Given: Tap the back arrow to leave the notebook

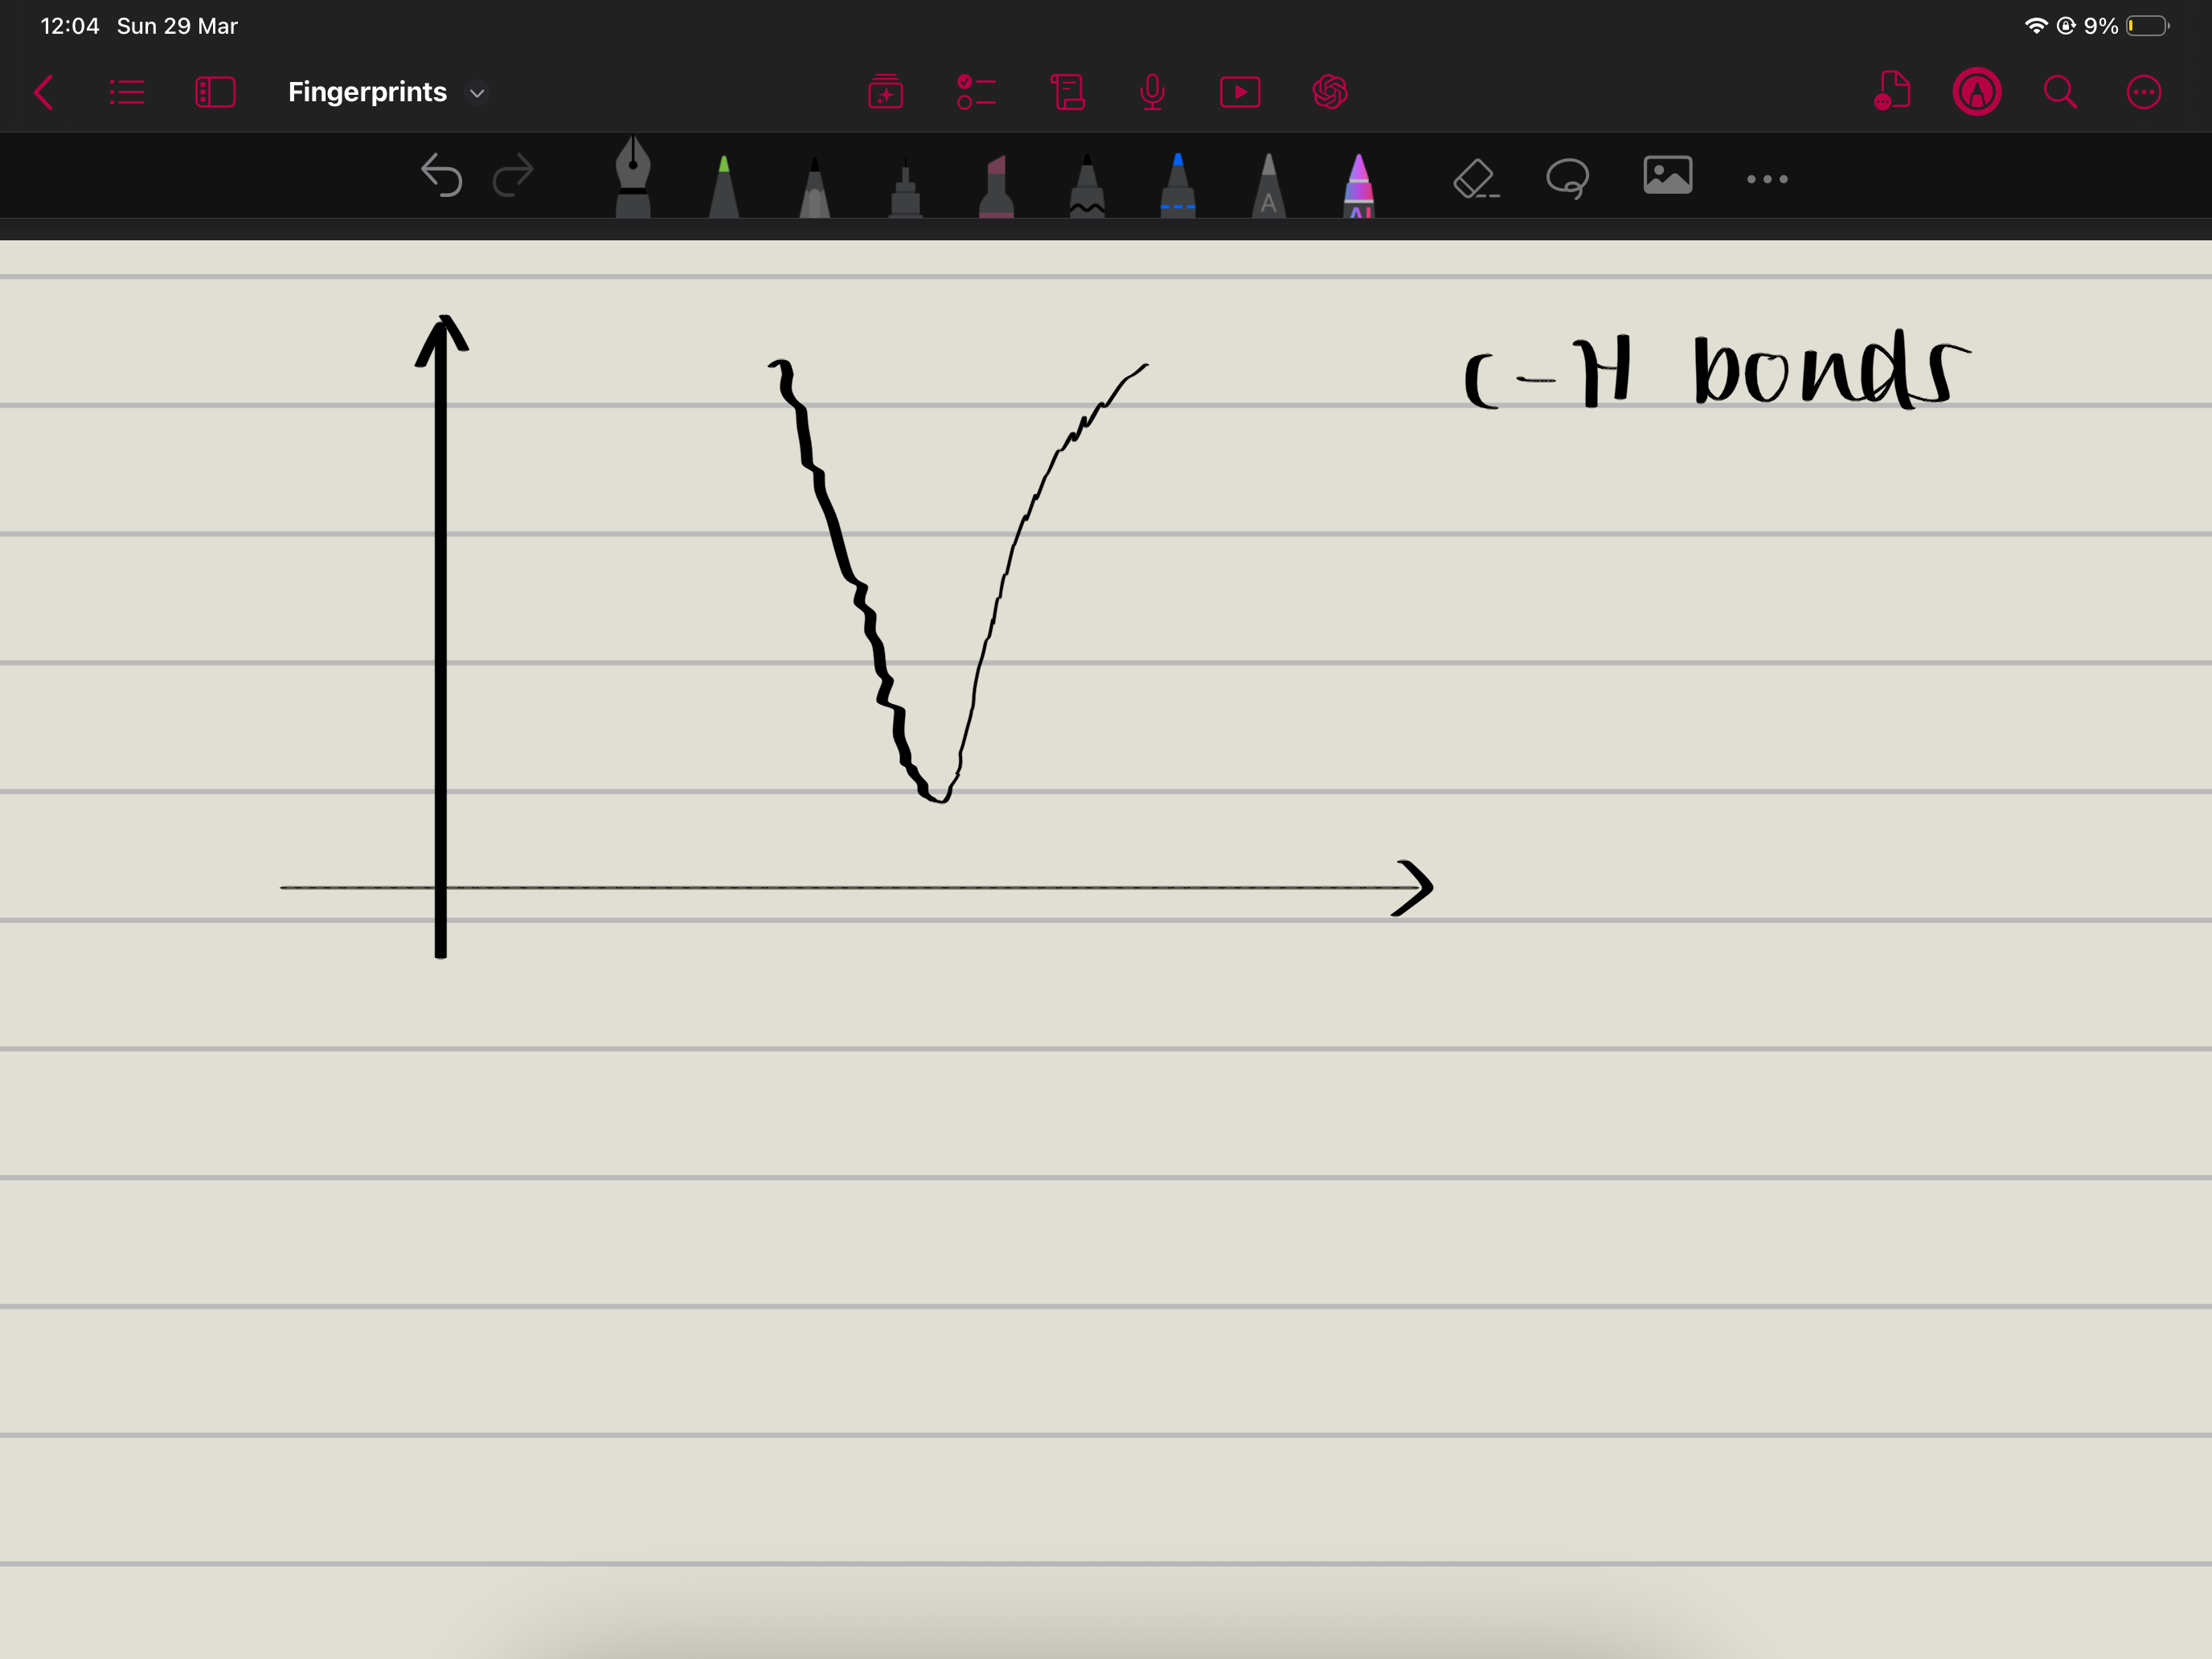Looking at the screenshot, I should (44, 92).
